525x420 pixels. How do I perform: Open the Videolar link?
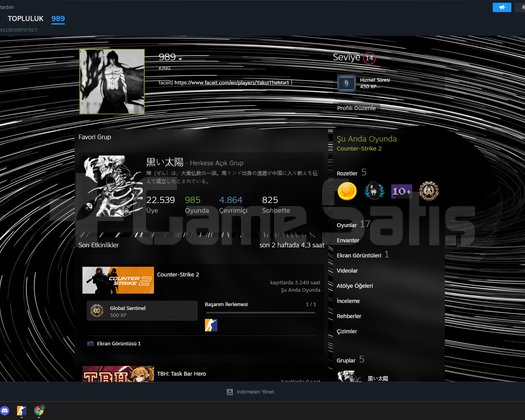pos(347,271)
